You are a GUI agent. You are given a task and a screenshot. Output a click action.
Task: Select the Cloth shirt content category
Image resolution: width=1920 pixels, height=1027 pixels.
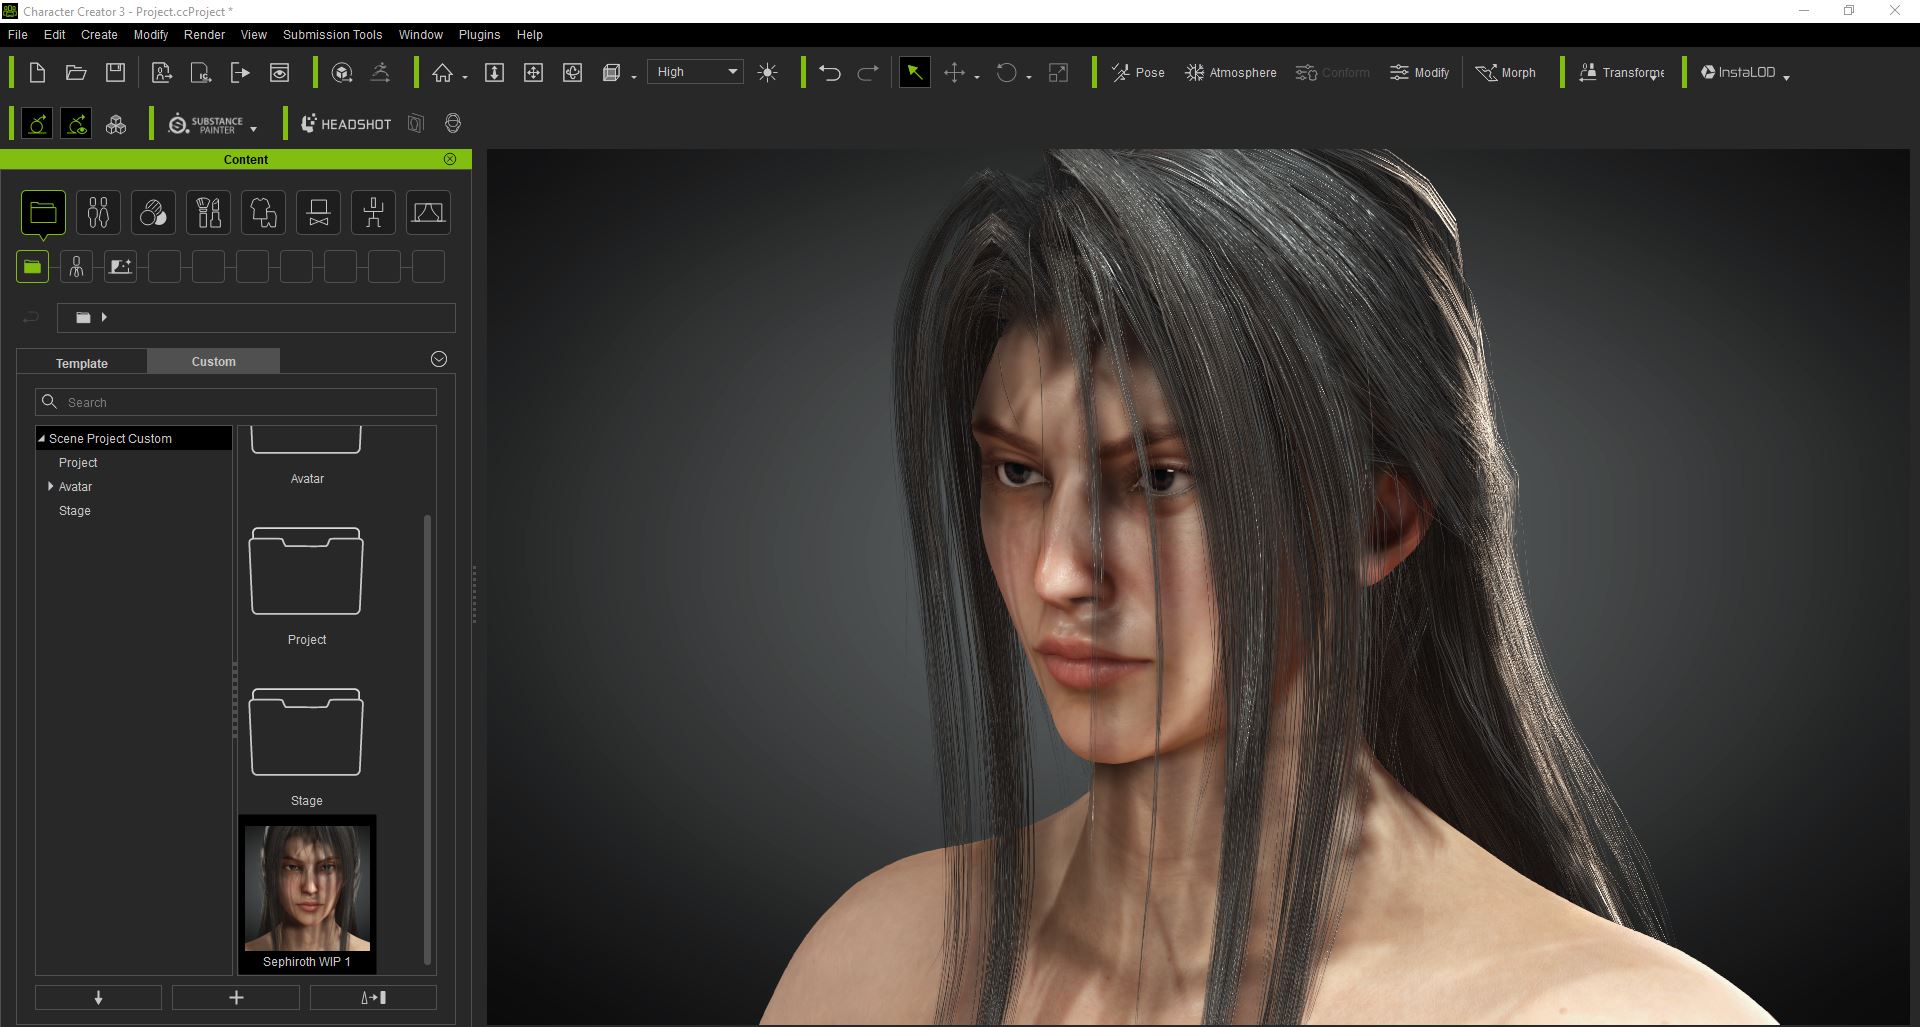click(x=263, y=212)
